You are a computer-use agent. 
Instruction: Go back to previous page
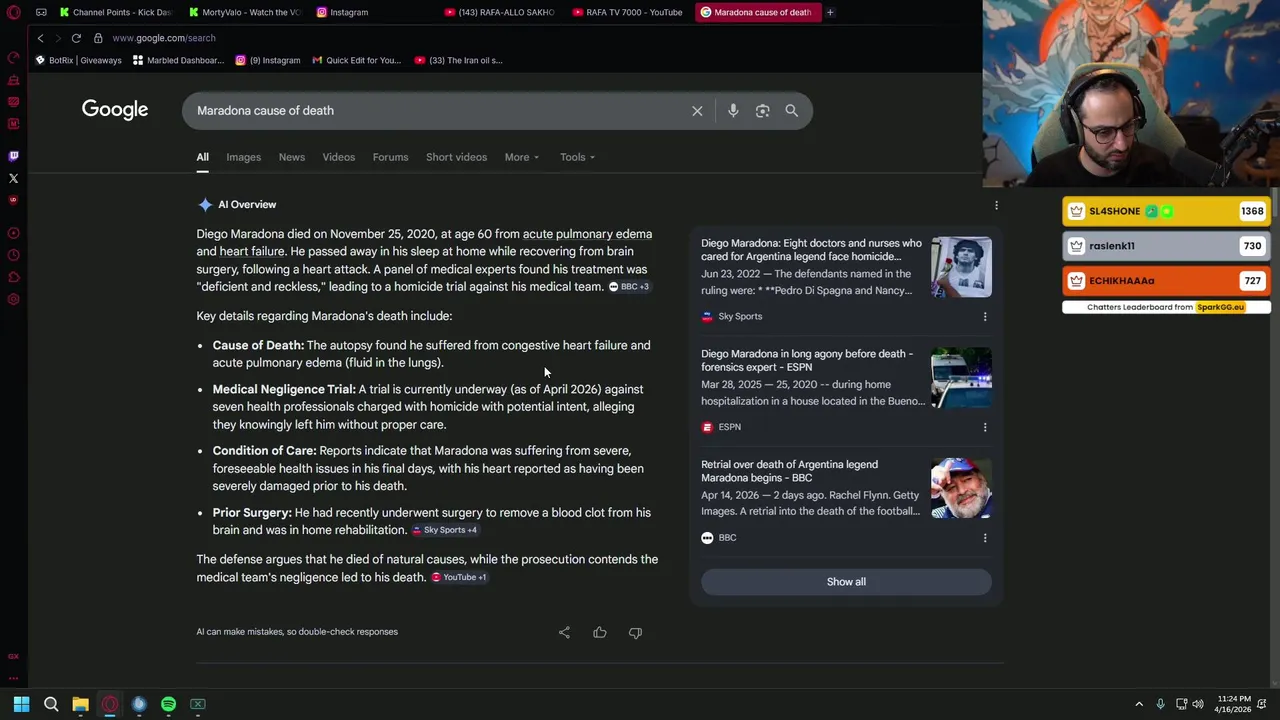[40, 38]
